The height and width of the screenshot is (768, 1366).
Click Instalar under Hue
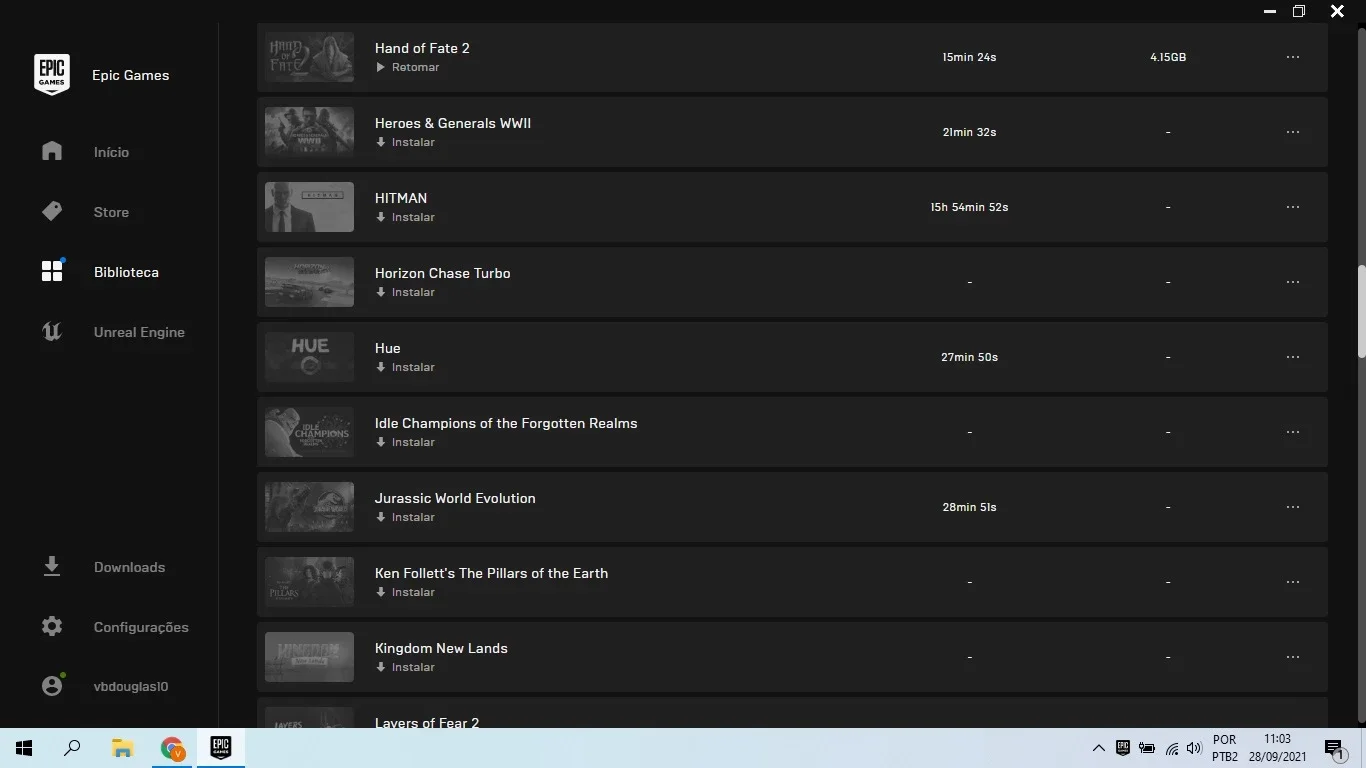point(405,367)
